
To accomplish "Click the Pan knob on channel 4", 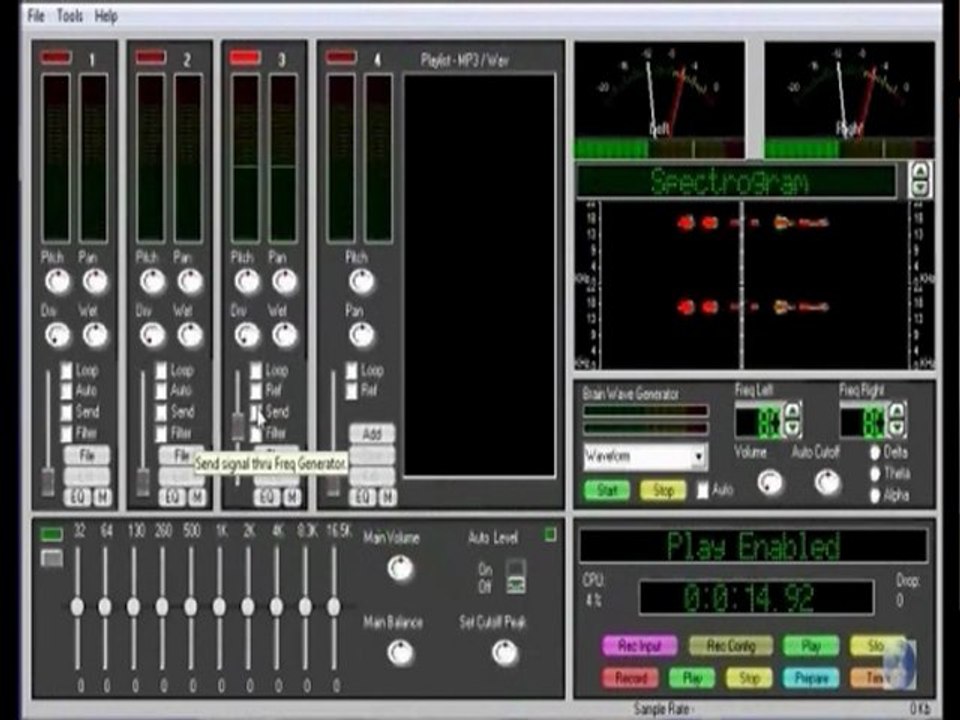I will (x=361, y=335).
